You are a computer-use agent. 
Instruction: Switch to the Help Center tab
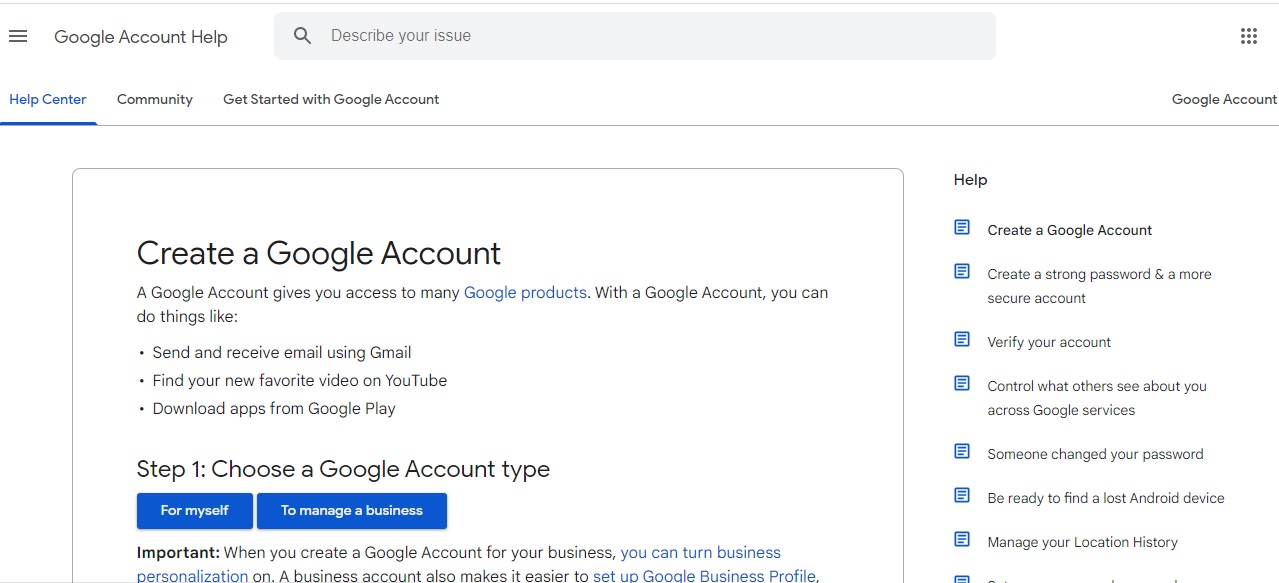pos(48,100)
